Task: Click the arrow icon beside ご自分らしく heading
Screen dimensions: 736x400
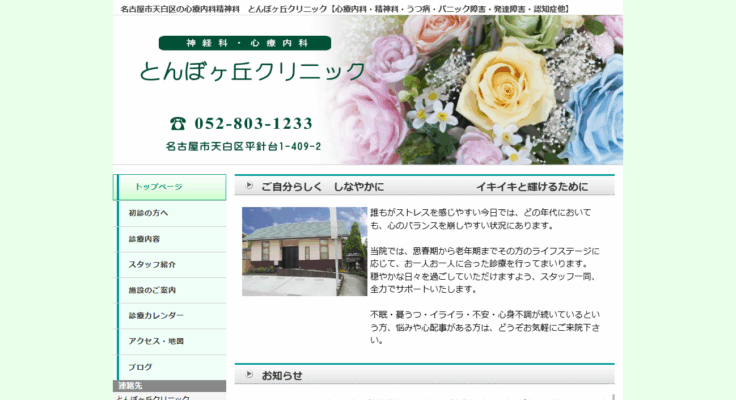Action: click(x=246, y=187)
